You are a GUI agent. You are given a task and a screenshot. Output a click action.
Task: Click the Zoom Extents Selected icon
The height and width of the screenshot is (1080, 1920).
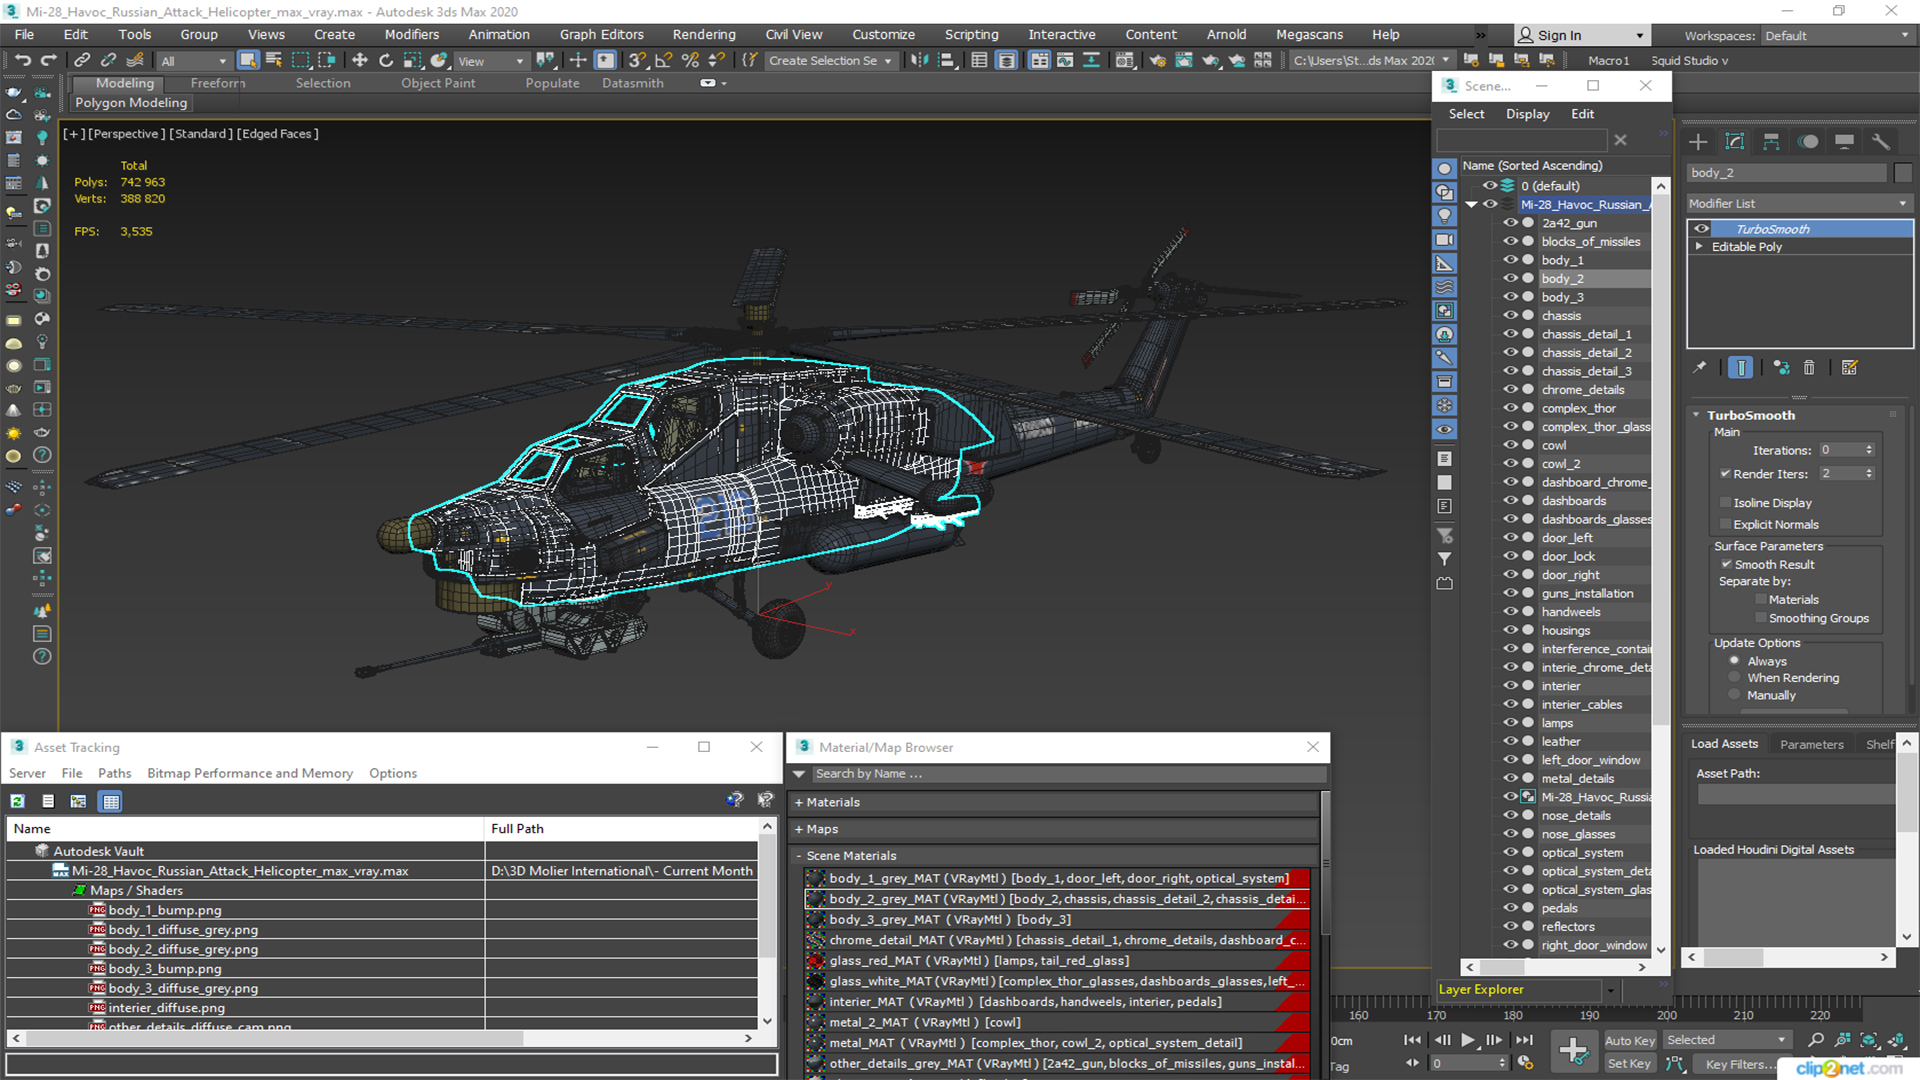click(1869, 1040)
